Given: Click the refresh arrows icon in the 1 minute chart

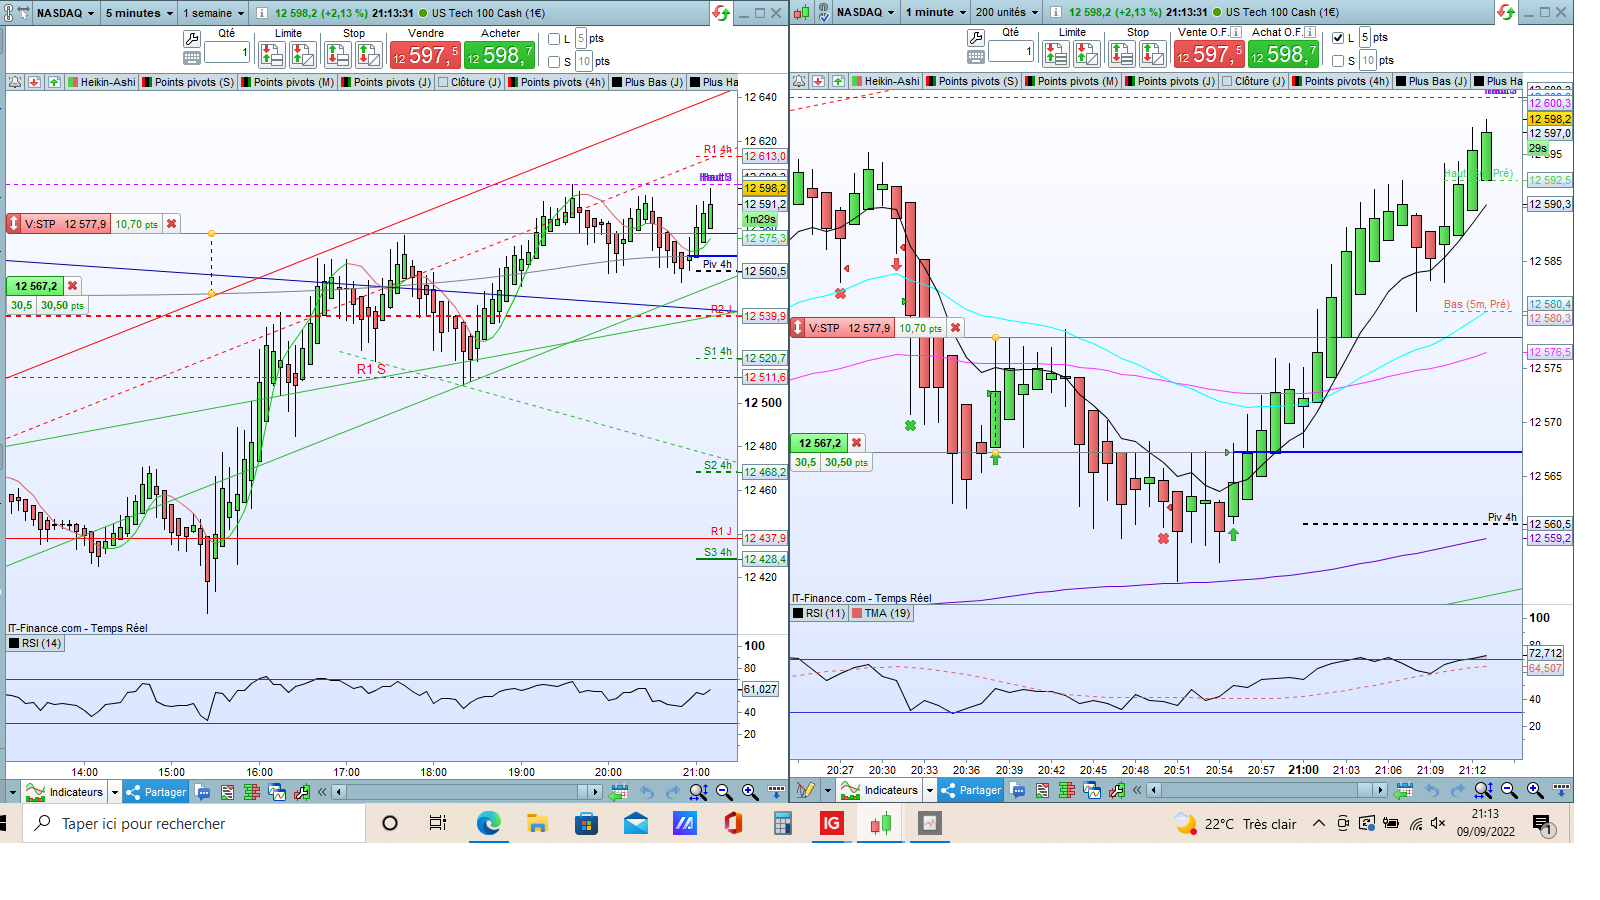Looking at the screenshot, I should click(x=1506, y=12).
